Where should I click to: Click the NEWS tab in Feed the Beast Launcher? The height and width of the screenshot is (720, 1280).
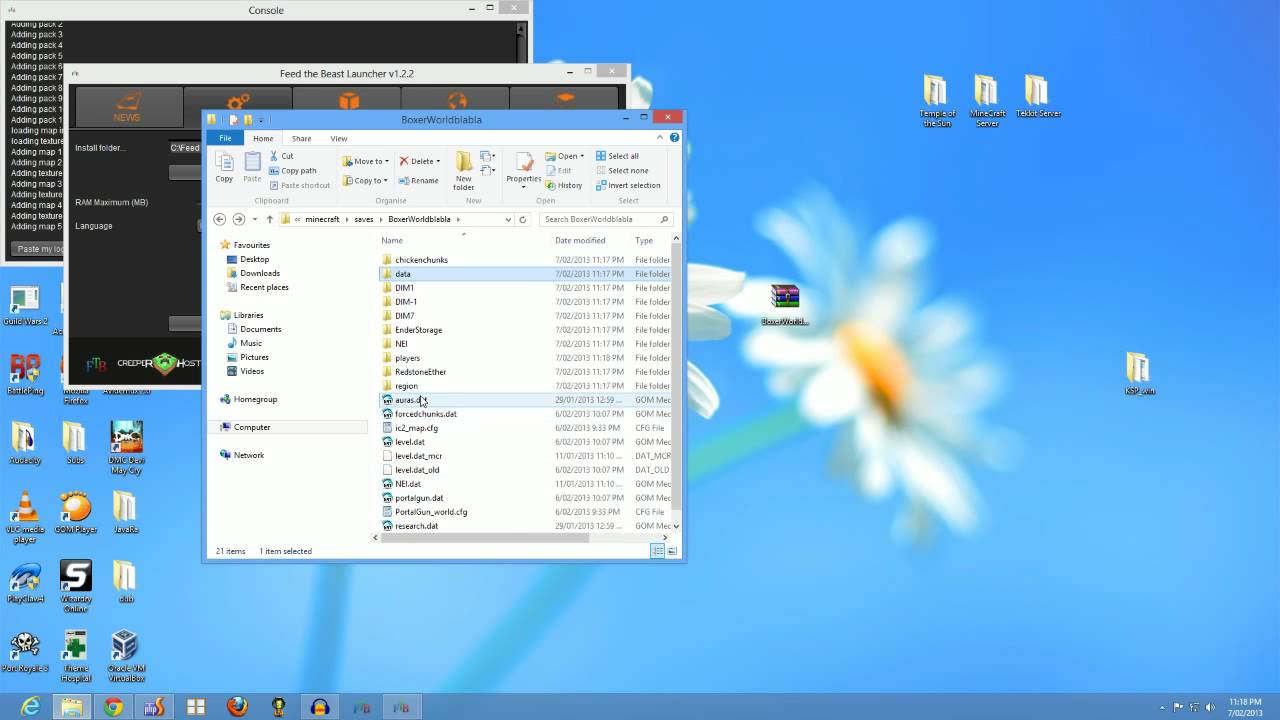[x=127, y=107]
